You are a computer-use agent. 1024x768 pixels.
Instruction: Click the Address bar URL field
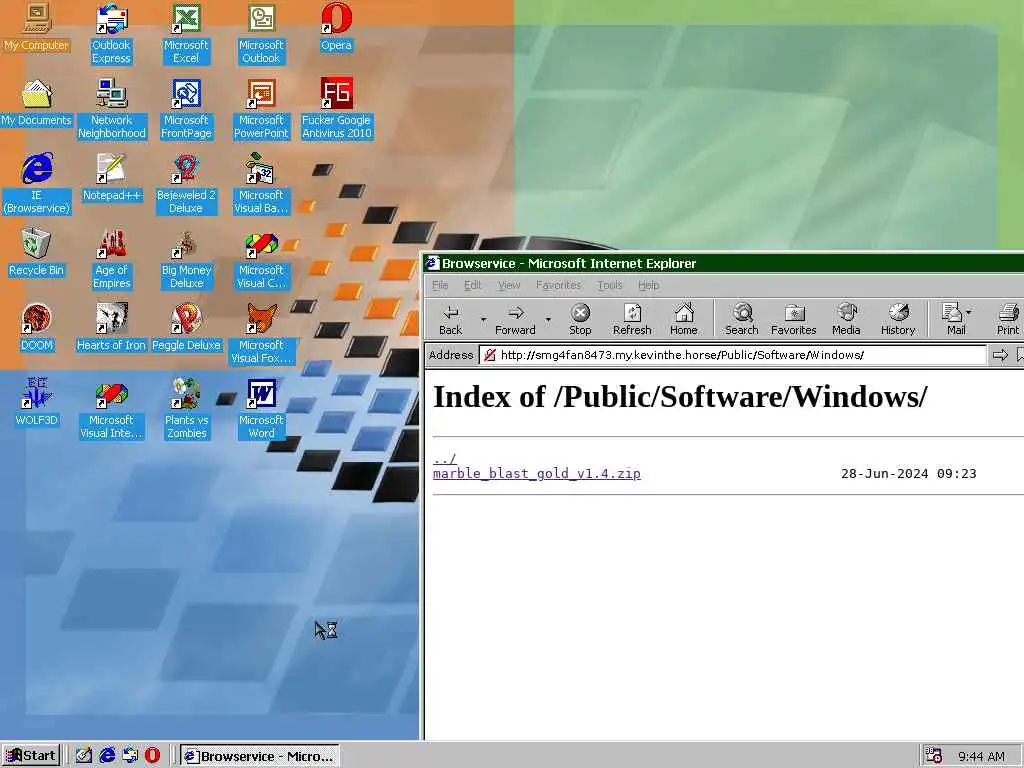tap(732, 355)
